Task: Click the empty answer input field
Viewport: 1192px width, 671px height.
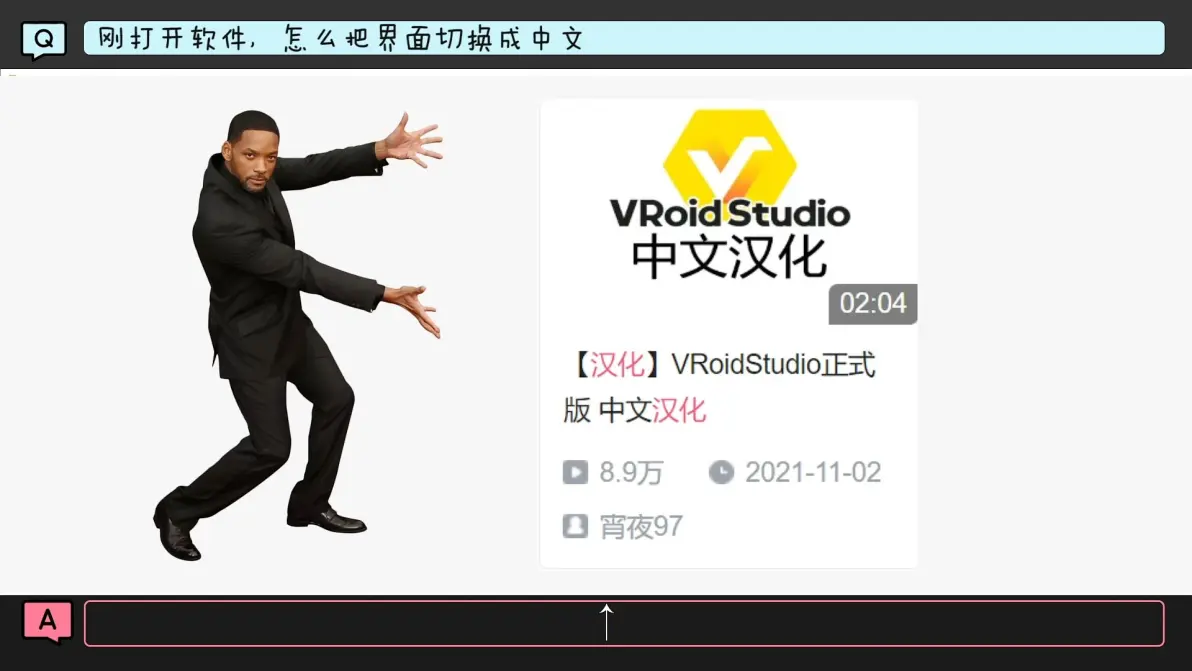Action: tap(623, 623)
